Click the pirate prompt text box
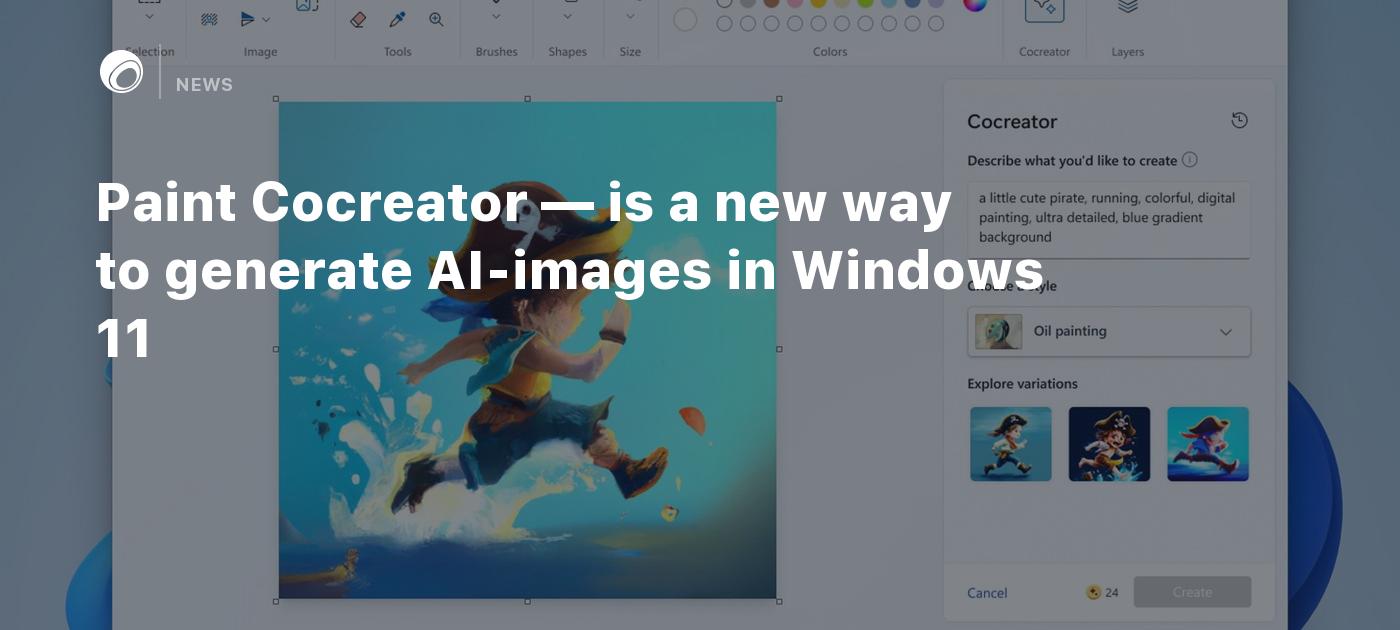This screenshot has height=630, width=1400. click(1108, 219)
